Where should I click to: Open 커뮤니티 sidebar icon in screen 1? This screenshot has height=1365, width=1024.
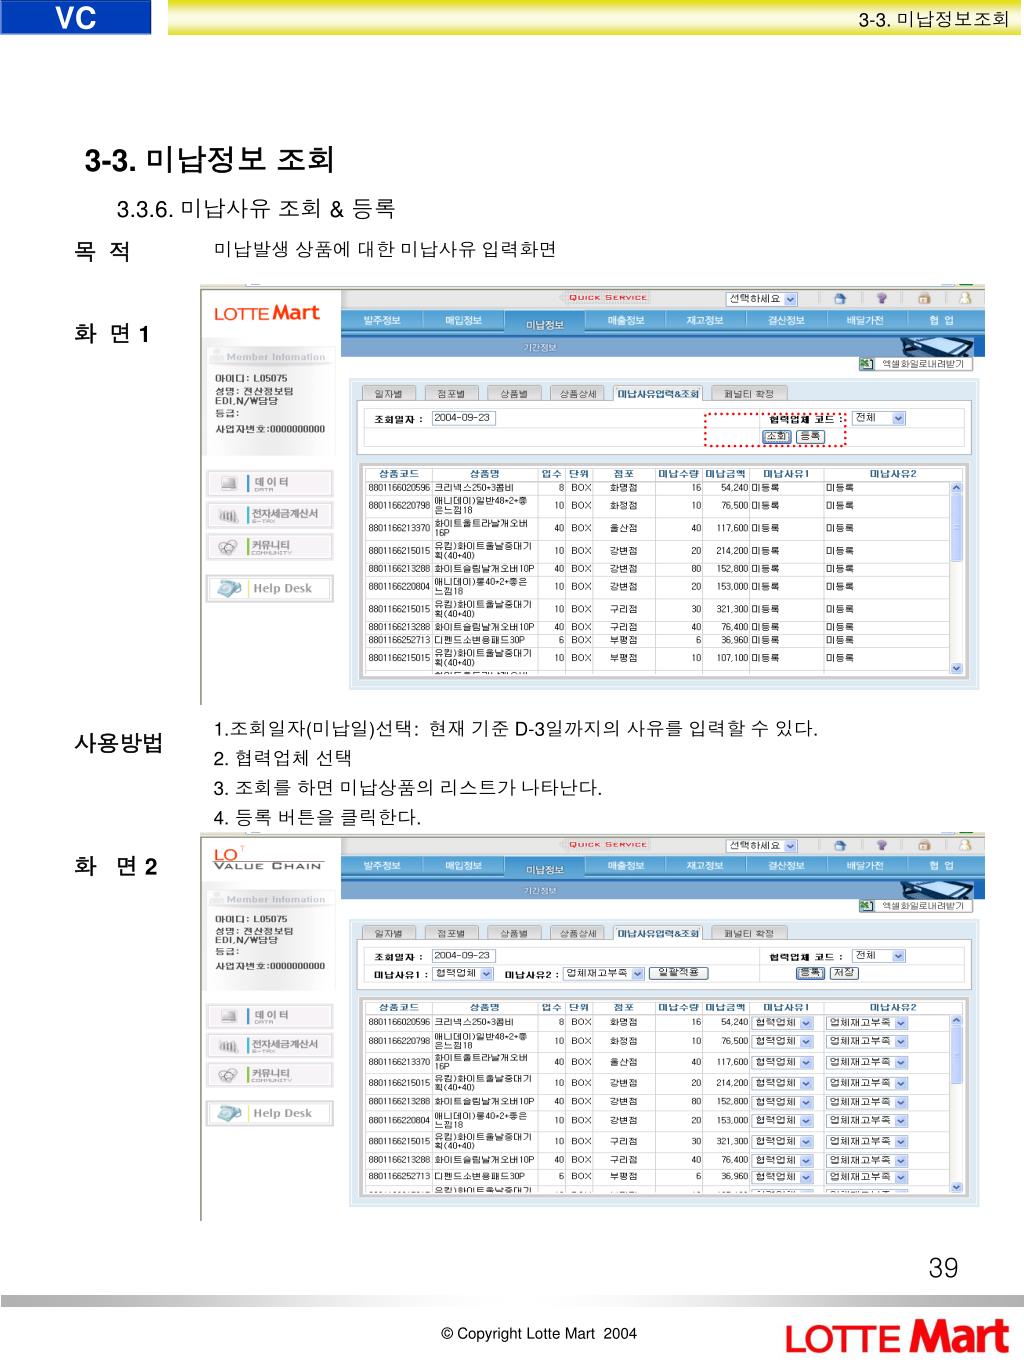coord(227,547)
